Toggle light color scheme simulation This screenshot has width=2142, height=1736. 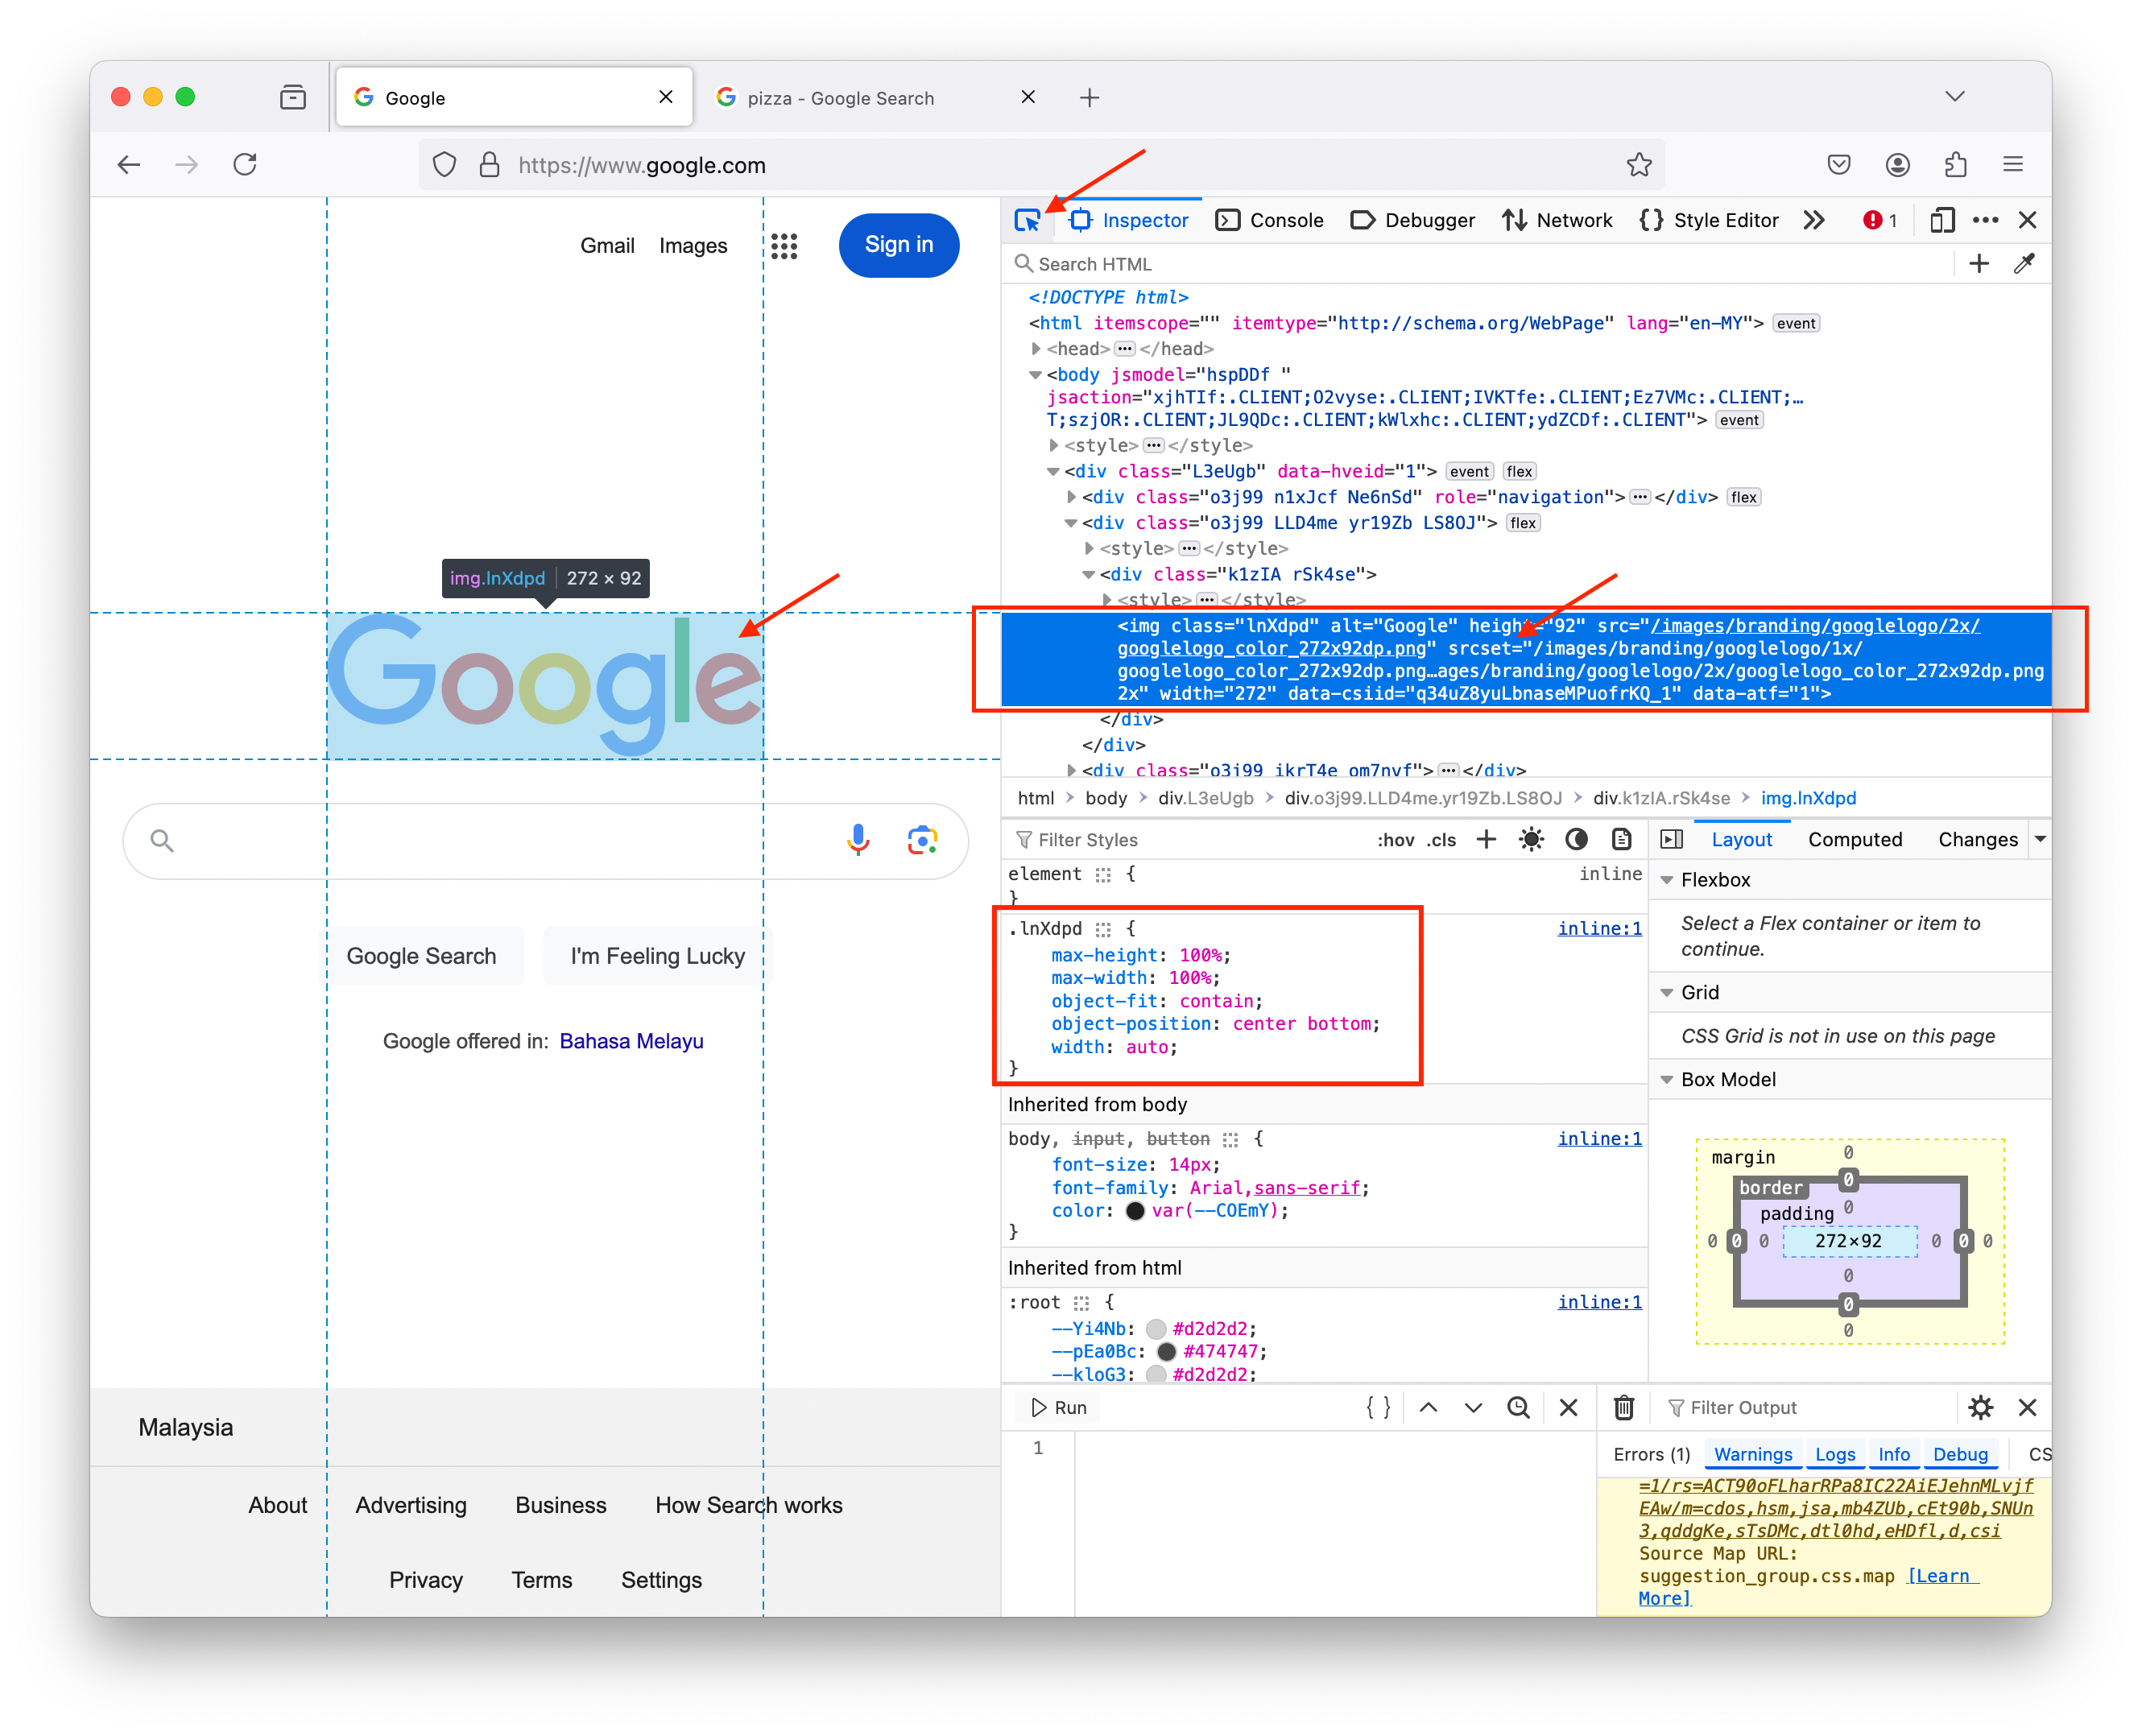(1531, 839)
